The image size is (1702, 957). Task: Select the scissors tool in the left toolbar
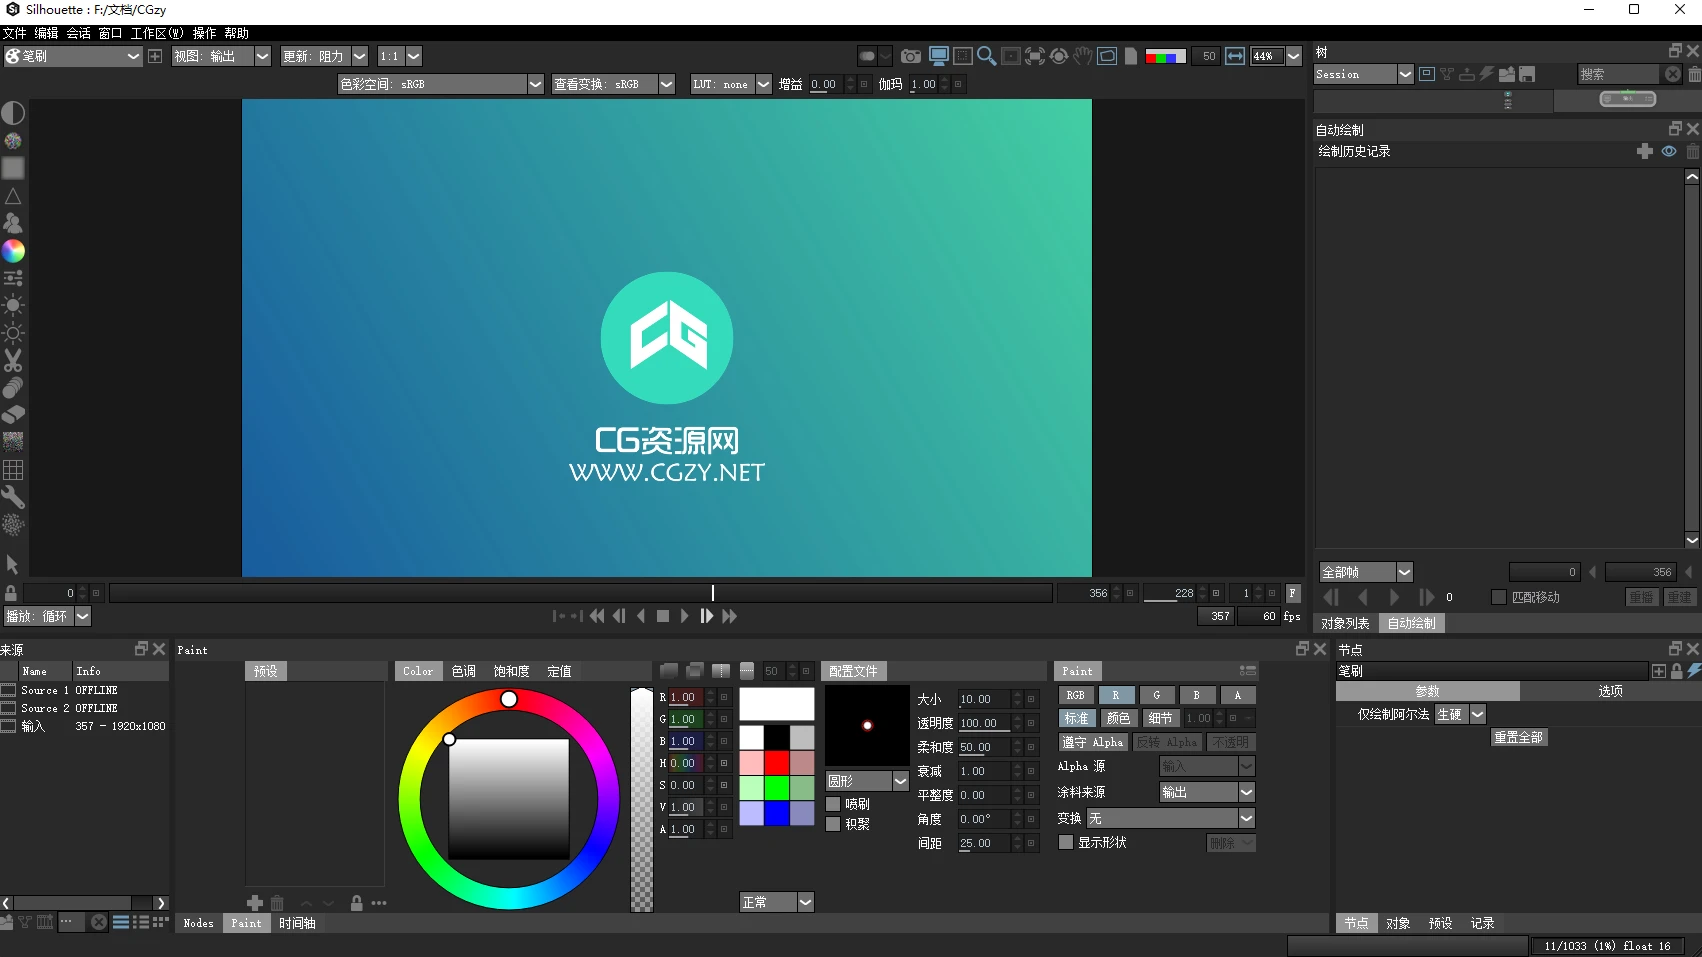pos(14,361)
